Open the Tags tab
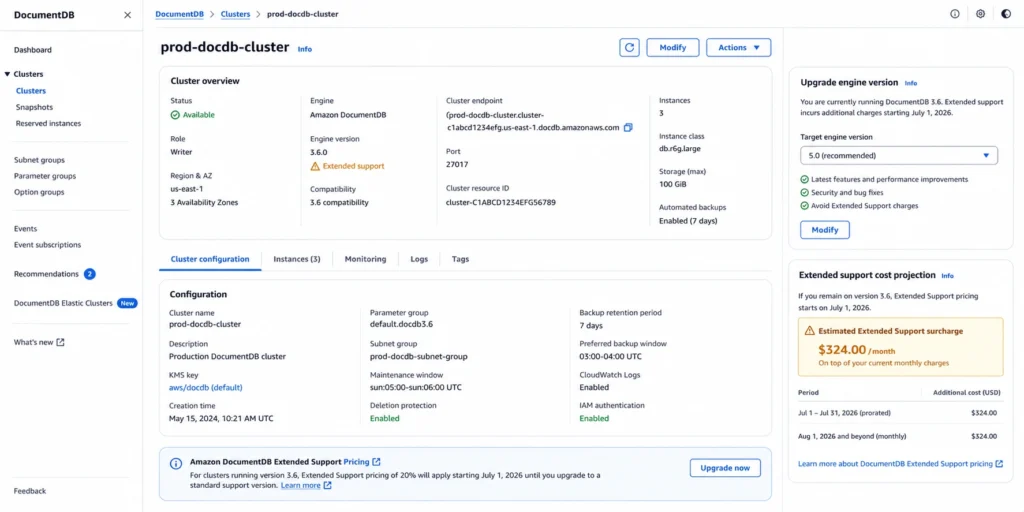This screenshot has width=1024, height=512. coord(460,259)
